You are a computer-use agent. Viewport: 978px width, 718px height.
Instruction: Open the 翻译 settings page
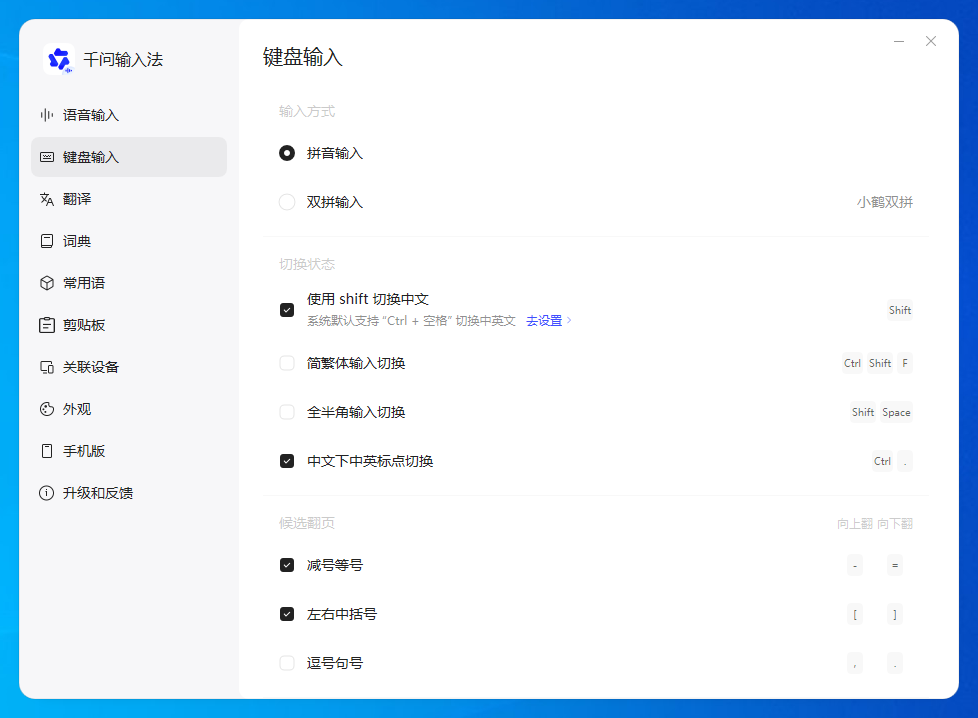(x=129, y=199)
